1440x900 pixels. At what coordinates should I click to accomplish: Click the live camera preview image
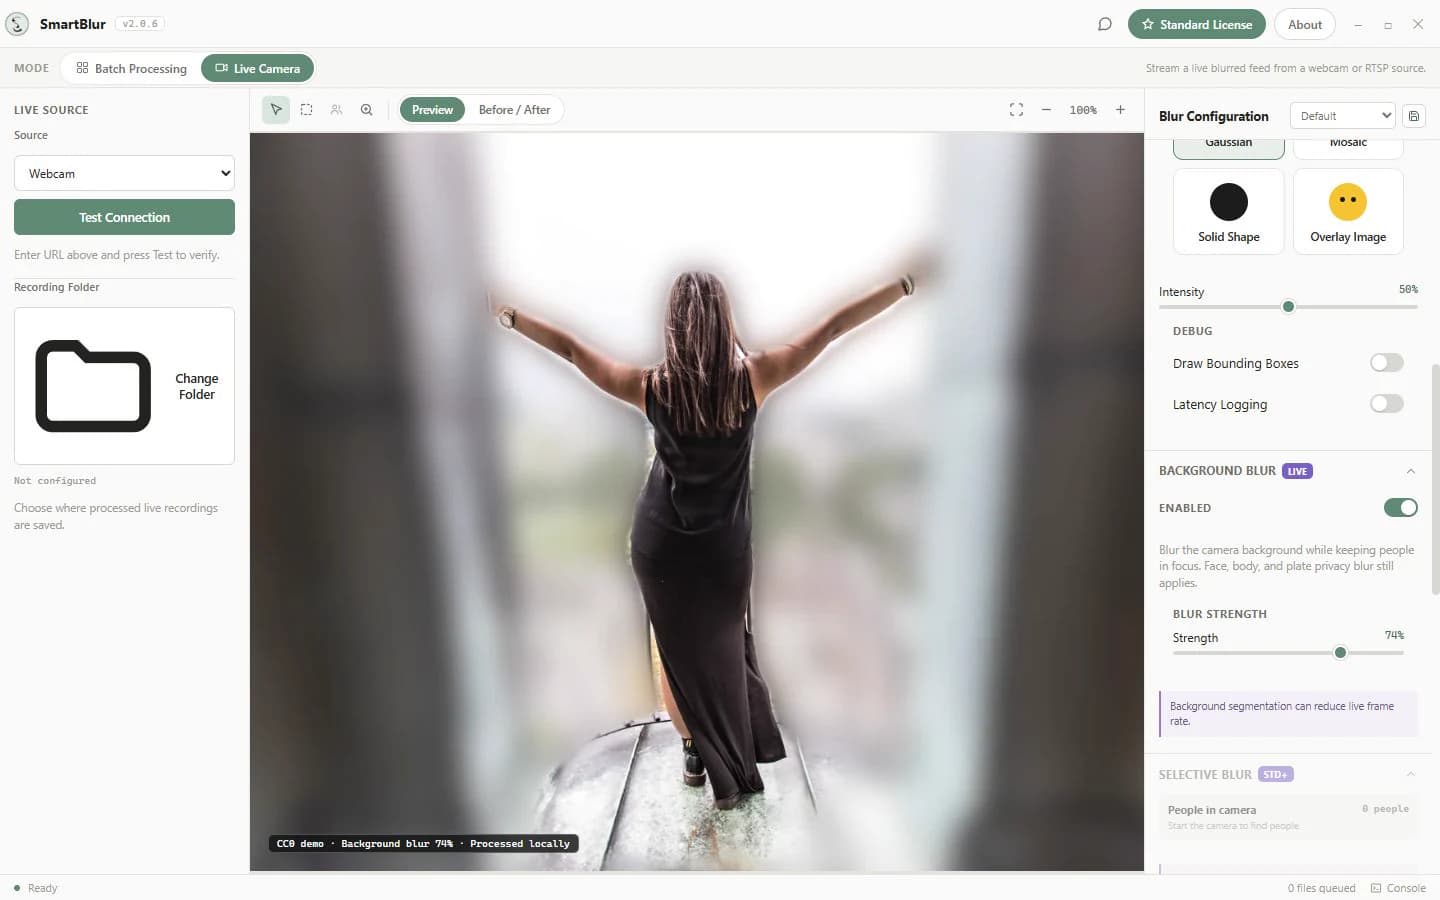click(697, 502)
